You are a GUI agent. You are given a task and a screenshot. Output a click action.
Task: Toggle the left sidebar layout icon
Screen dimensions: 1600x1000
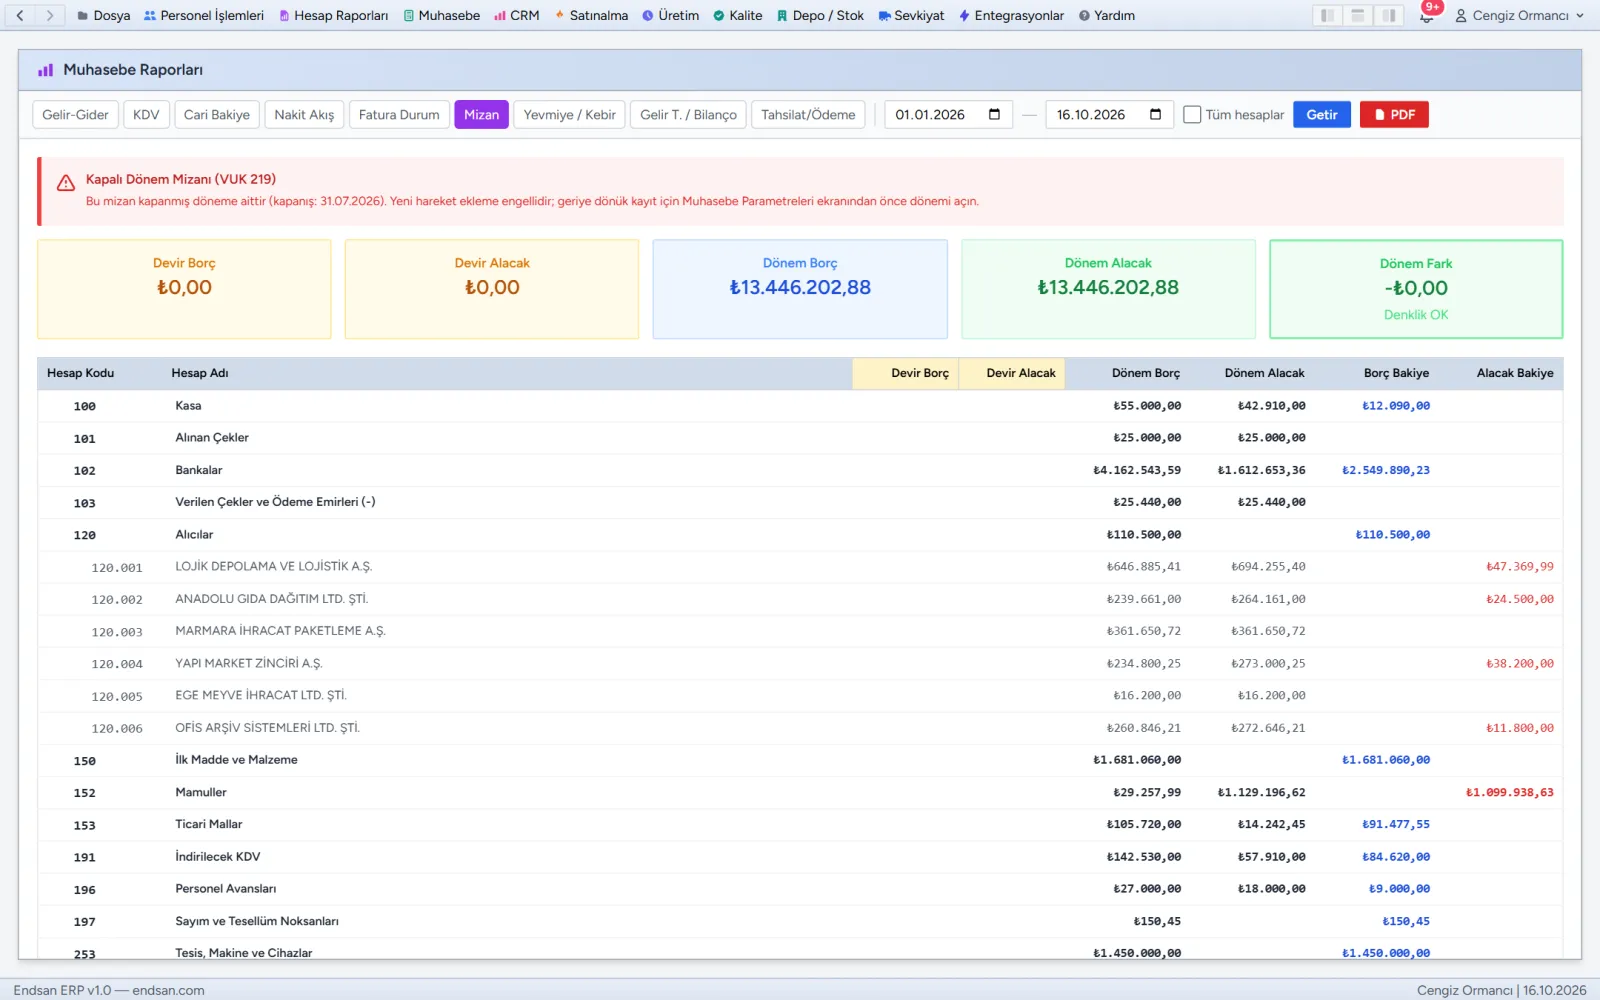pos(1327,15)
